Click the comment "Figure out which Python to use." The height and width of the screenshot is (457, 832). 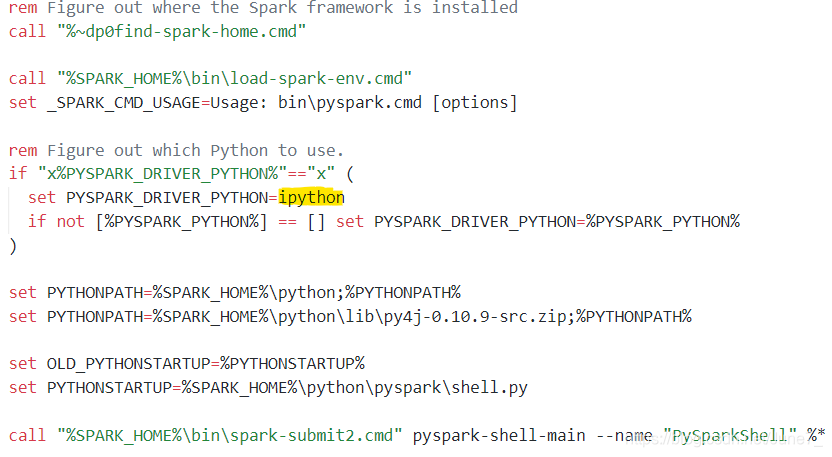point(195,151)
